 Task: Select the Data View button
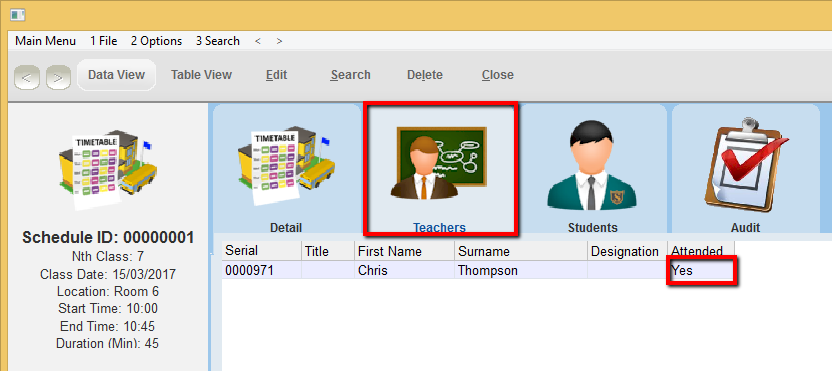click(116, 75)
